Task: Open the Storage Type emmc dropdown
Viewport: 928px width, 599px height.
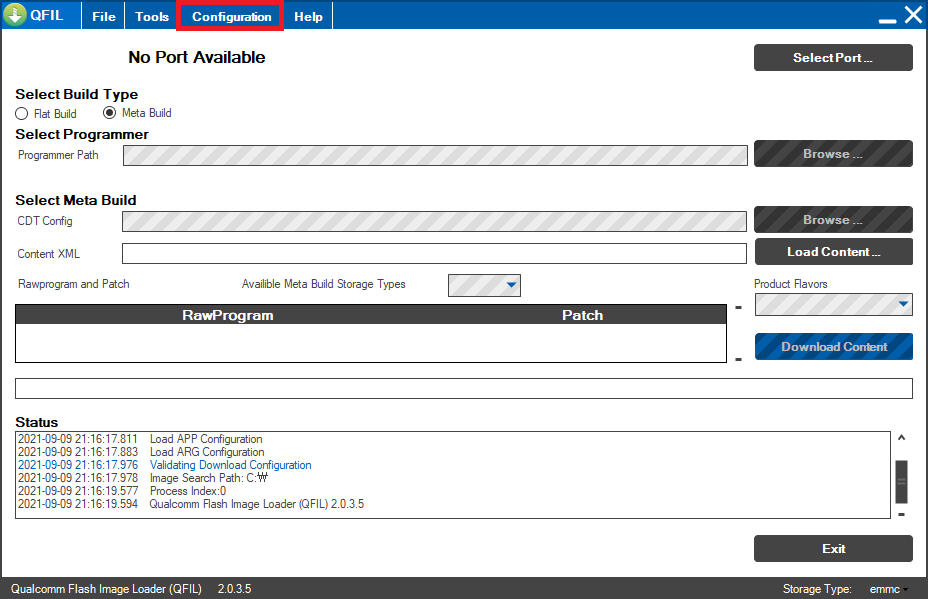Action: click(x=888, y=589)
